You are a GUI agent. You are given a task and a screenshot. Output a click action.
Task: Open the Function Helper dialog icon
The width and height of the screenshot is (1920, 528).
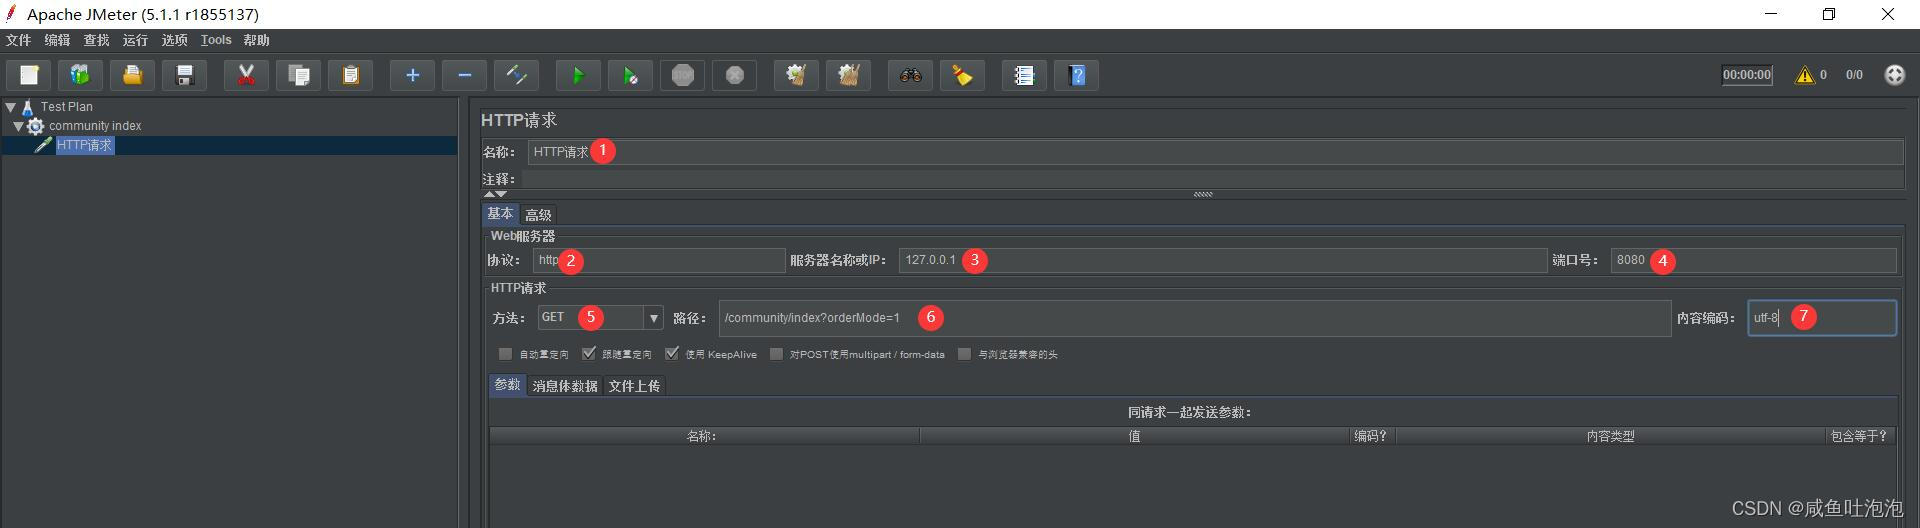(1024, 75)
